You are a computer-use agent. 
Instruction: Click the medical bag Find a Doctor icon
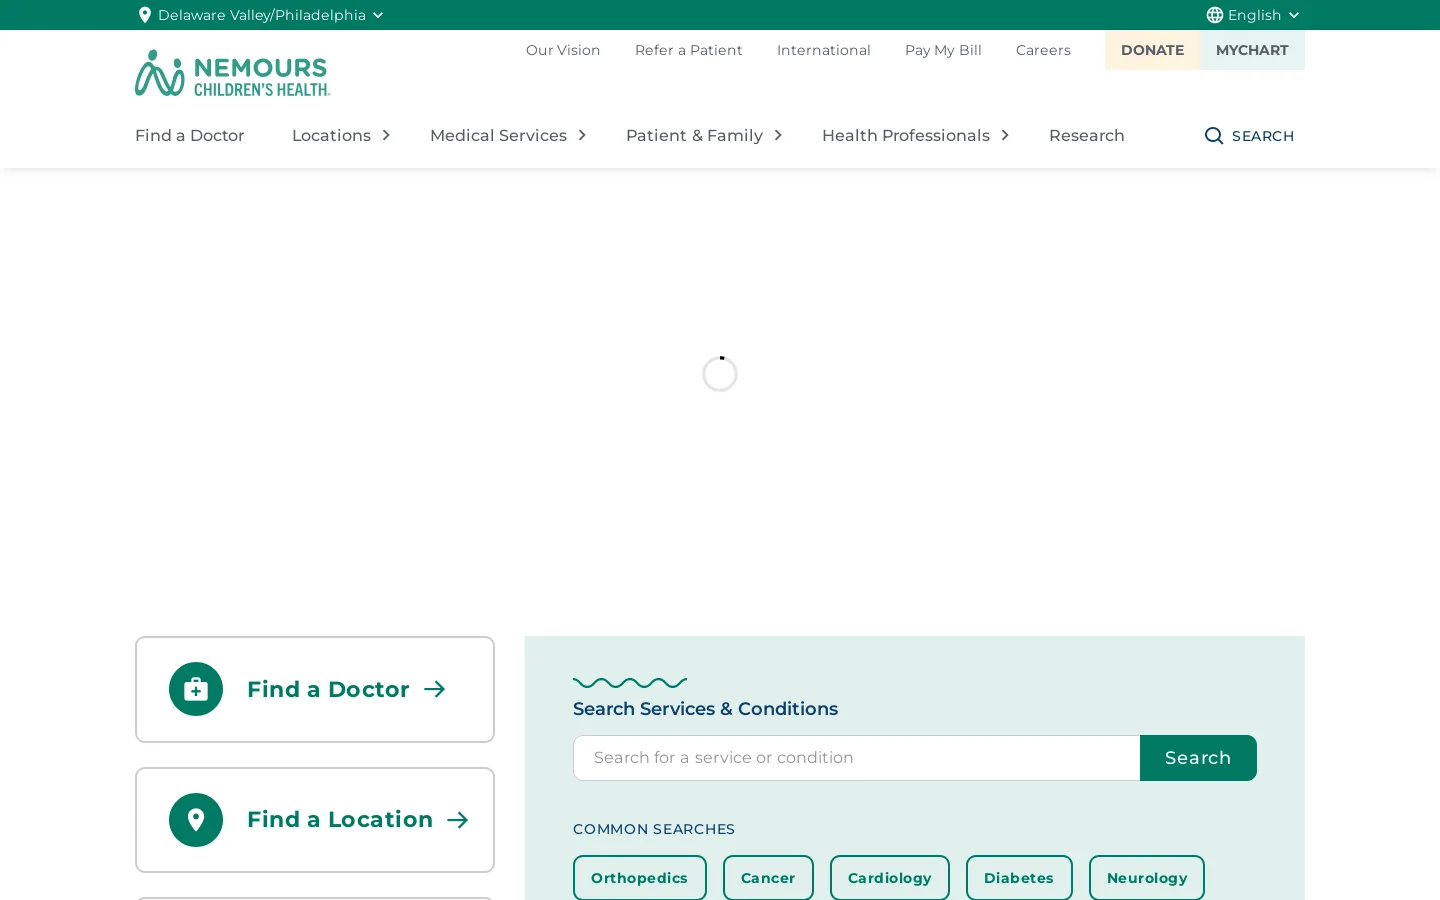coord(196,689)
